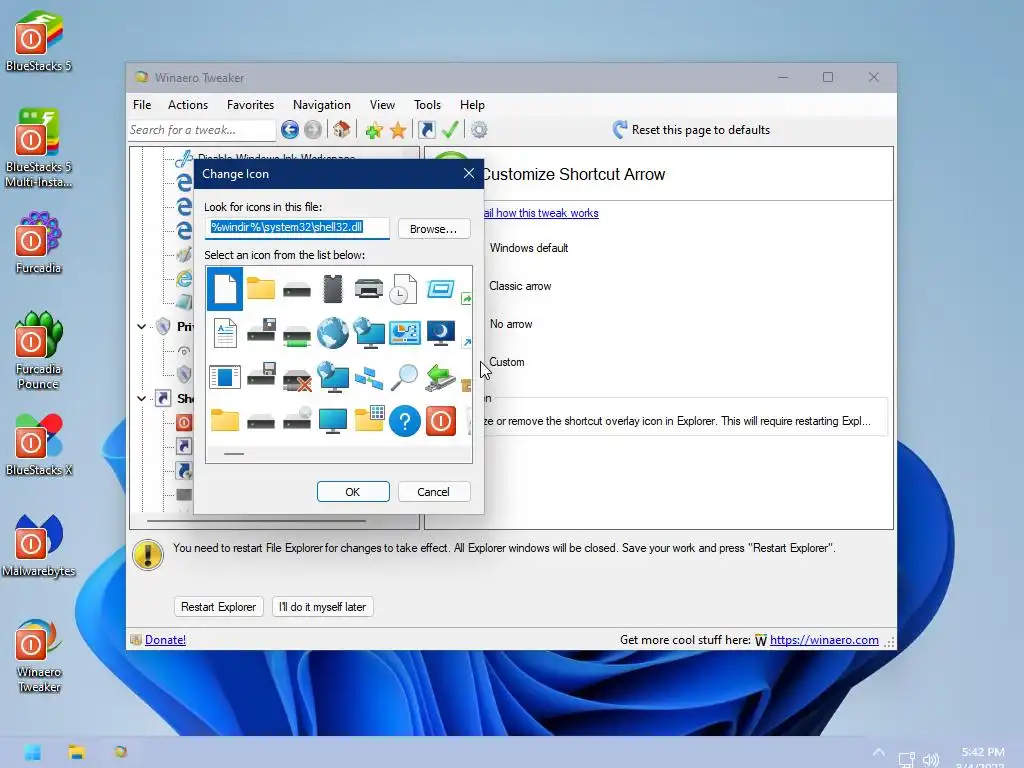Select the document with clock icon

click(404, 289)
